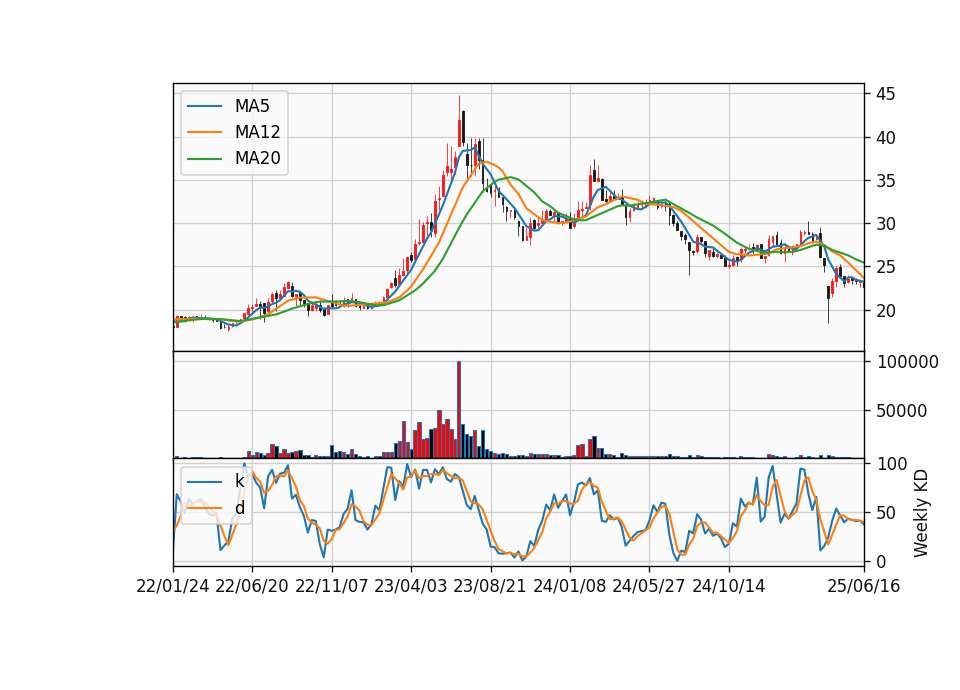Viewport: 960px width, 690px height.
Task: Click the orange MA12 legend line sample
Action: 204,132
